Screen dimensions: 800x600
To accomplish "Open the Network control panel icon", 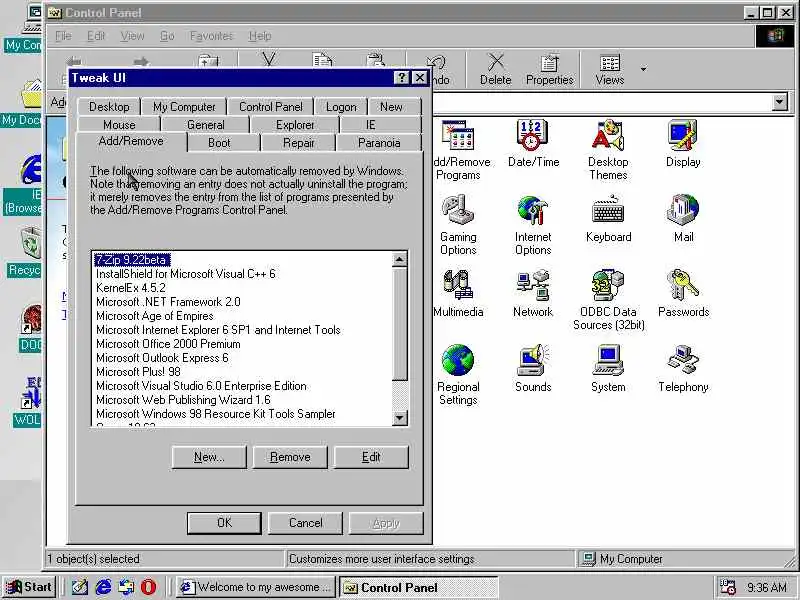I will (x=533, y=293).
